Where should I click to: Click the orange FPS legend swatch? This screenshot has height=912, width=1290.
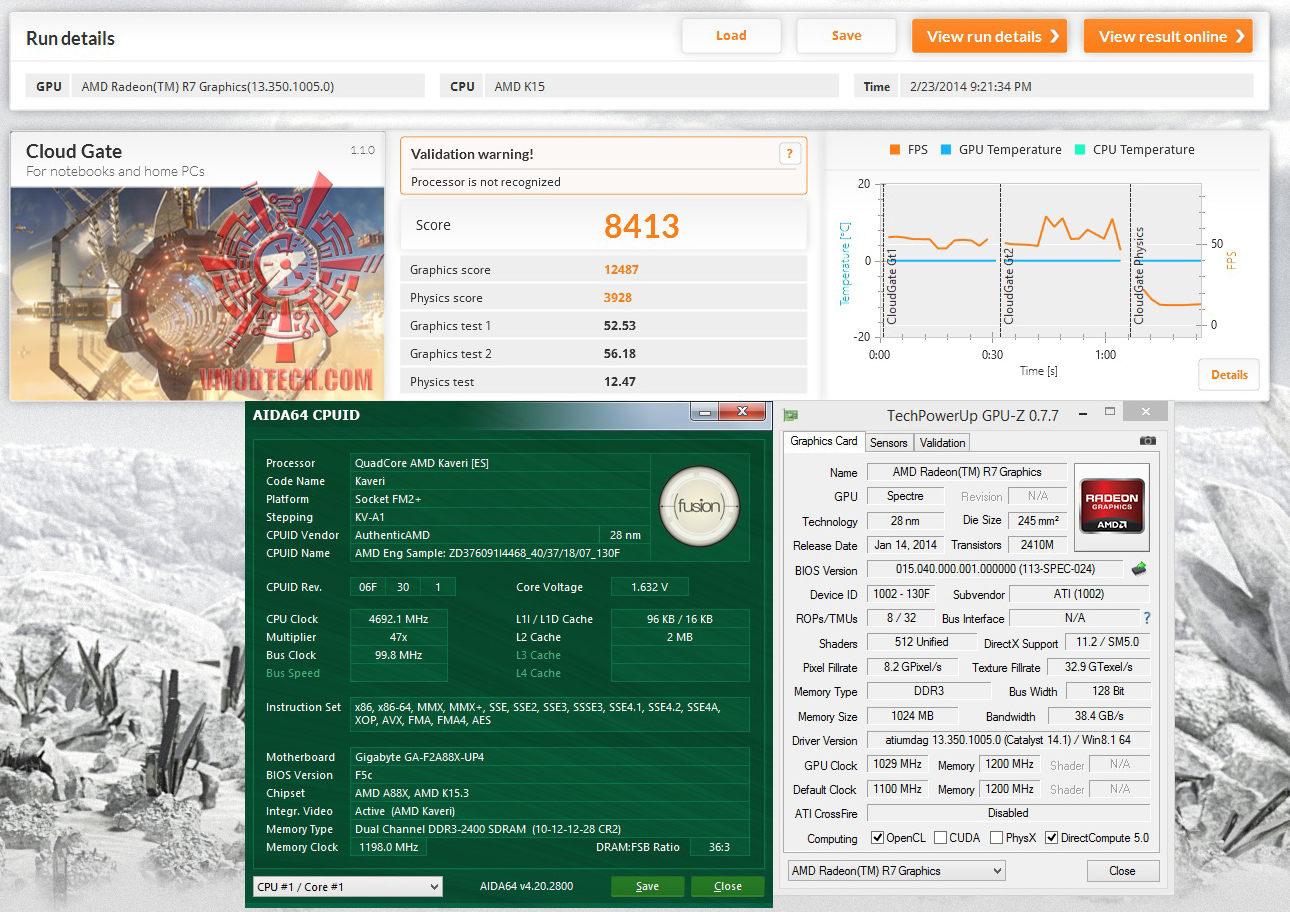(x=894, y=150)
